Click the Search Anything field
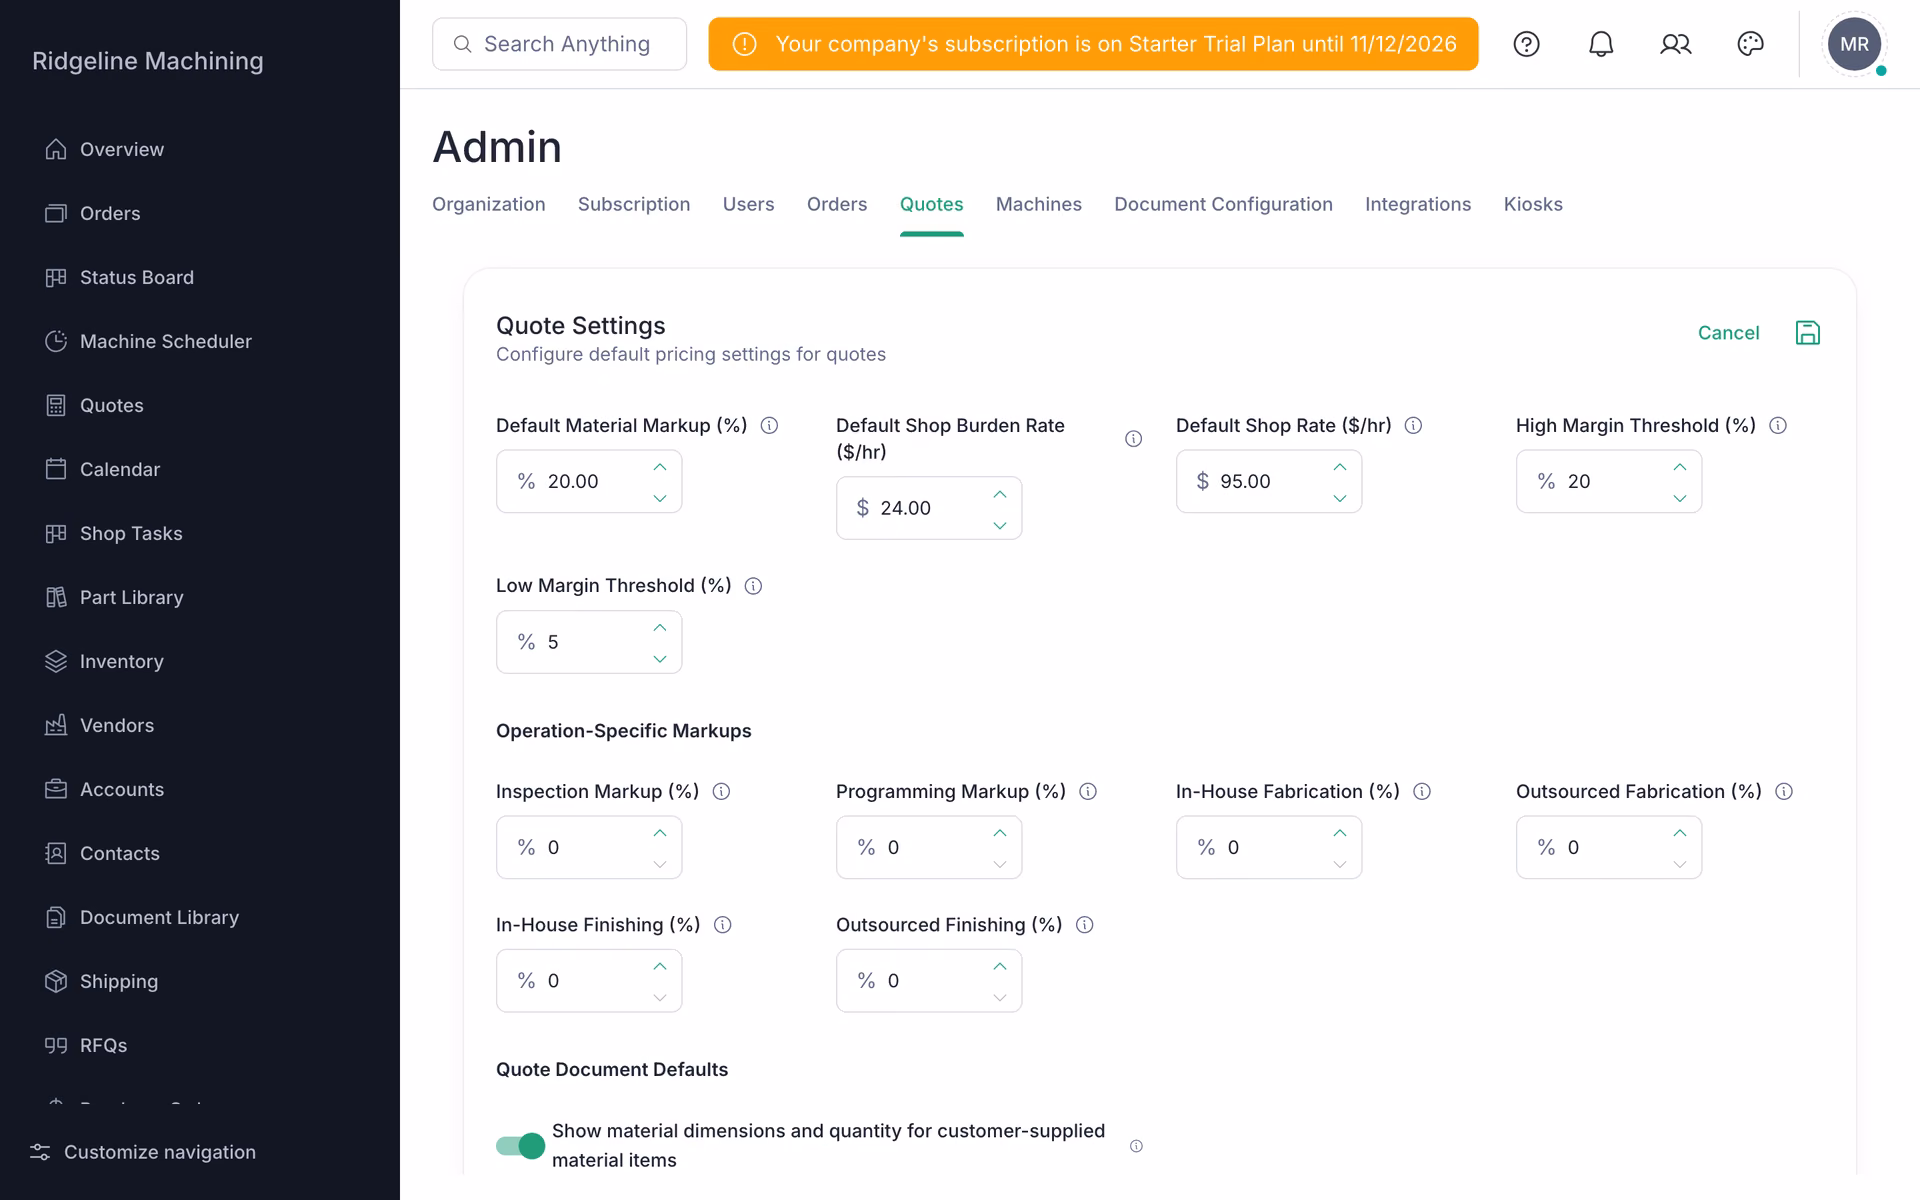This screenshot has width=1920, height=1200. coord(559,44)
